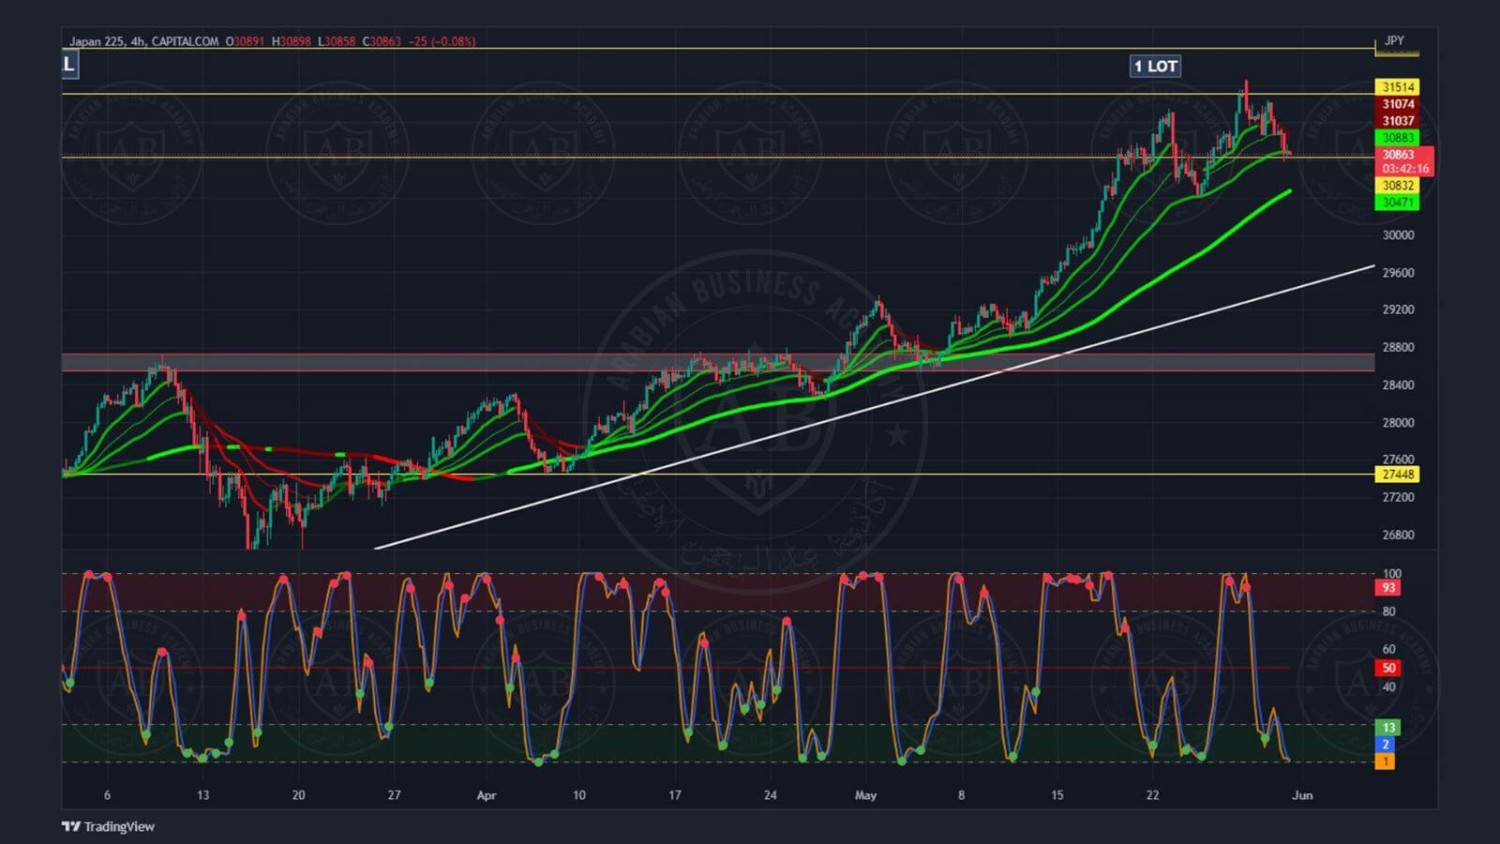Screen dimensions: 1500x844
Task: Click the TradingView logo
Action: coord(108,826)
